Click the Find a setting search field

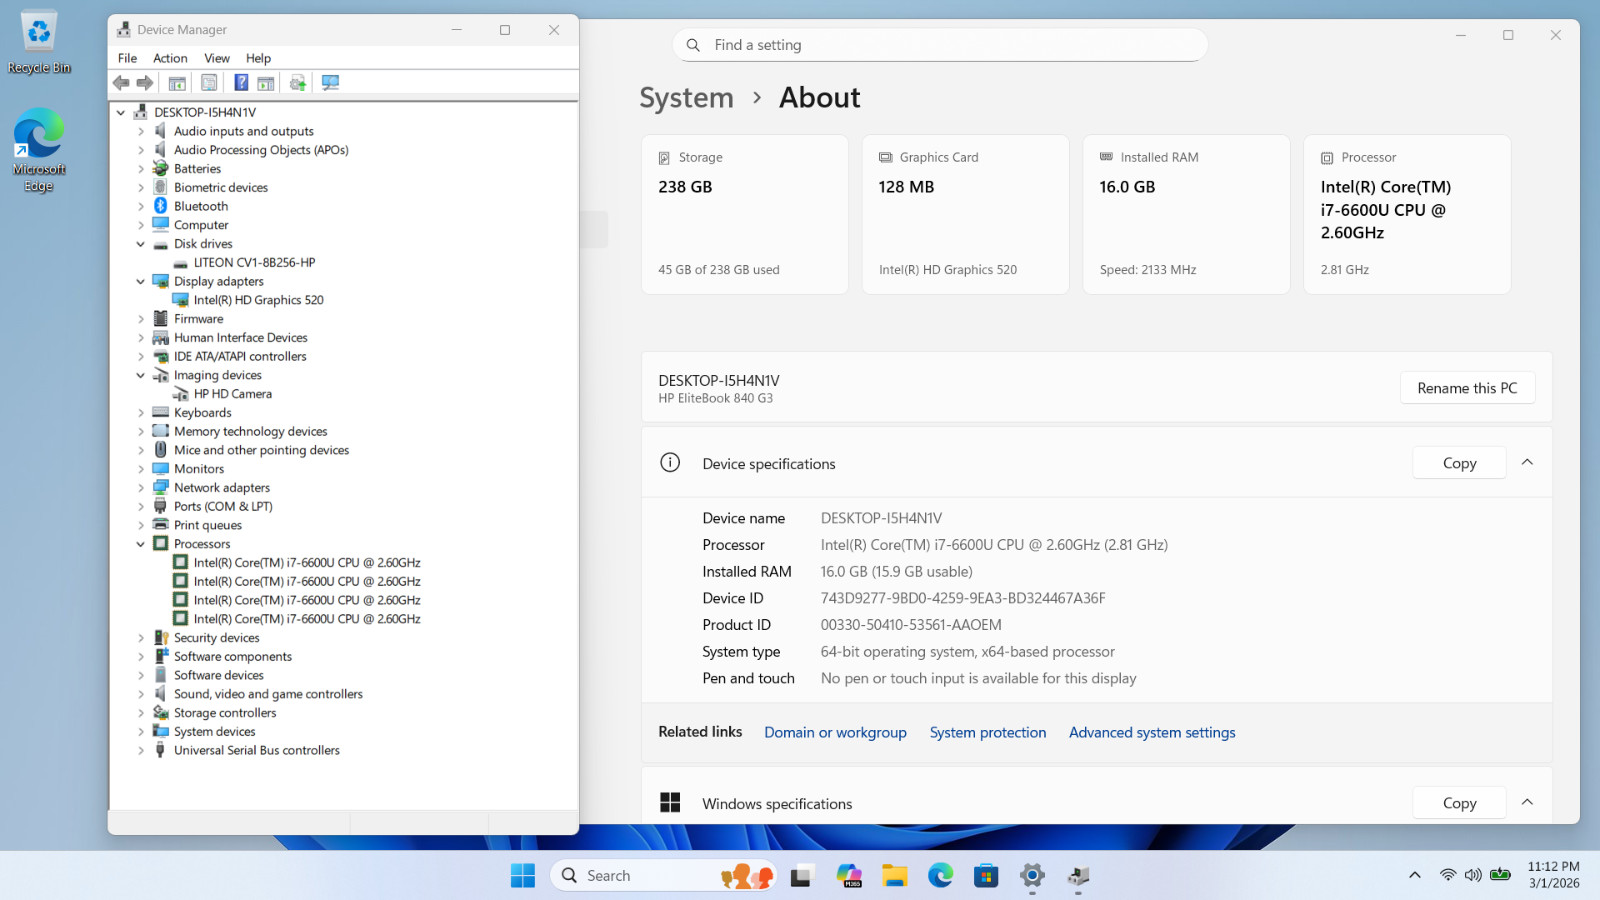tap(940, 45)
